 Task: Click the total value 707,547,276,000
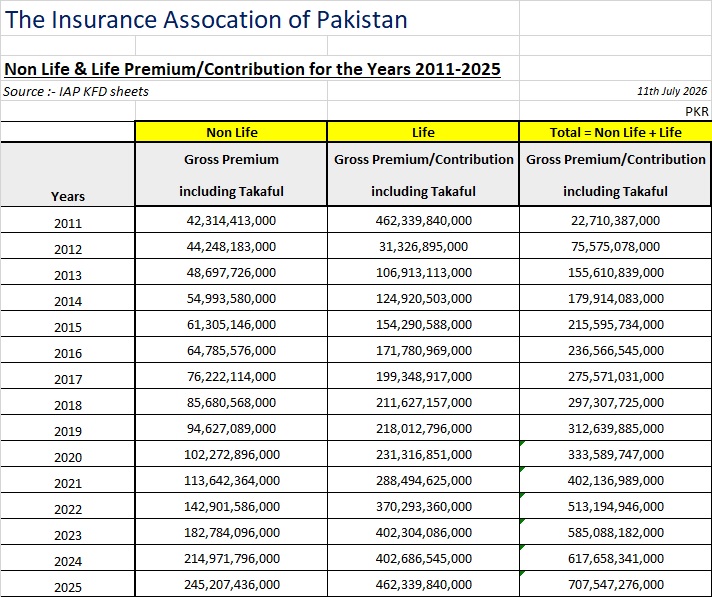[x=616, y=584]
